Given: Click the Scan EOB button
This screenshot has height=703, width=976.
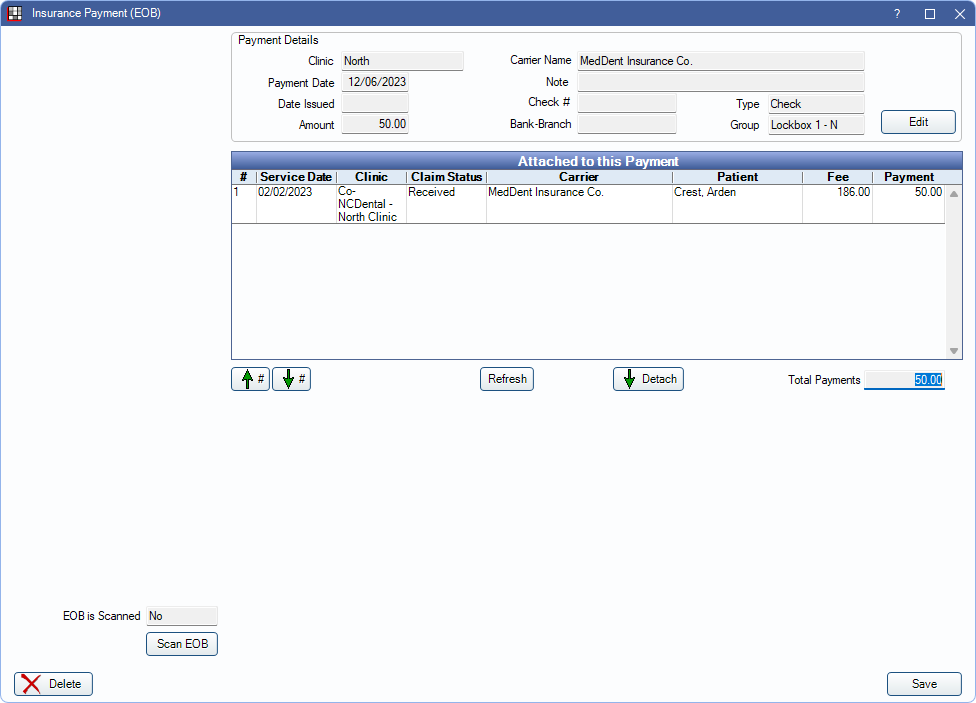Looking at the screenshot, I should tap(182, 644).
